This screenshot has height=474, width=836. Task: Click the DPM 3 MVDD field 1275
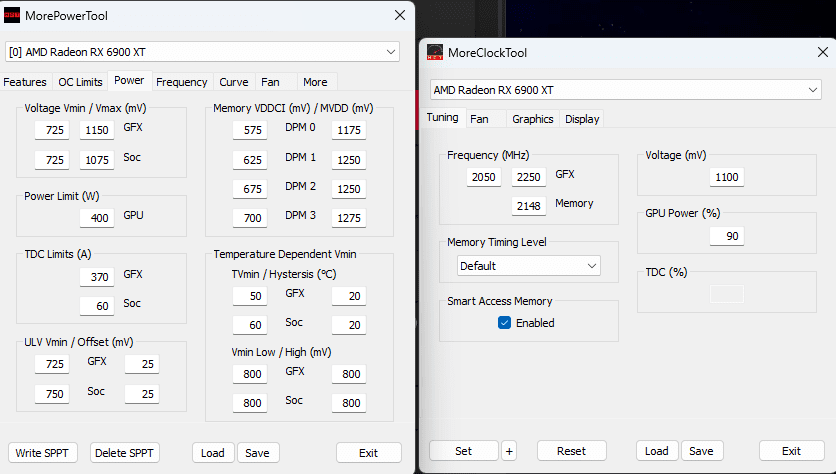tap(349, 218)
